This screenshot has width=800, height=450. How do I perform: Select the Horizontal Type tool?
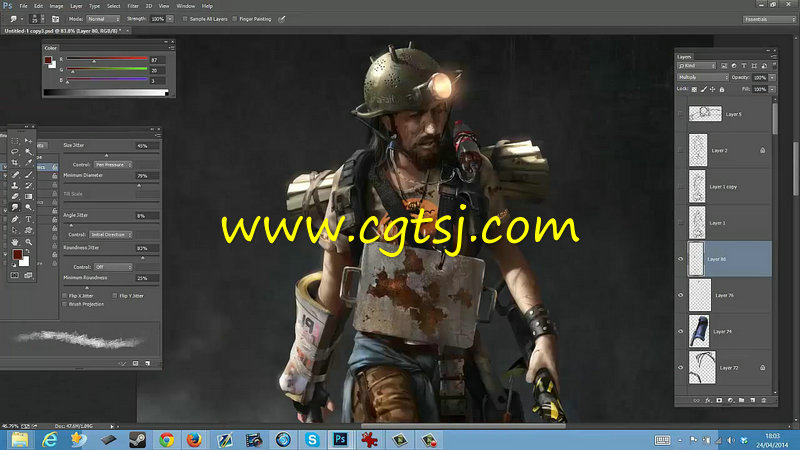[x=29, y=219]
